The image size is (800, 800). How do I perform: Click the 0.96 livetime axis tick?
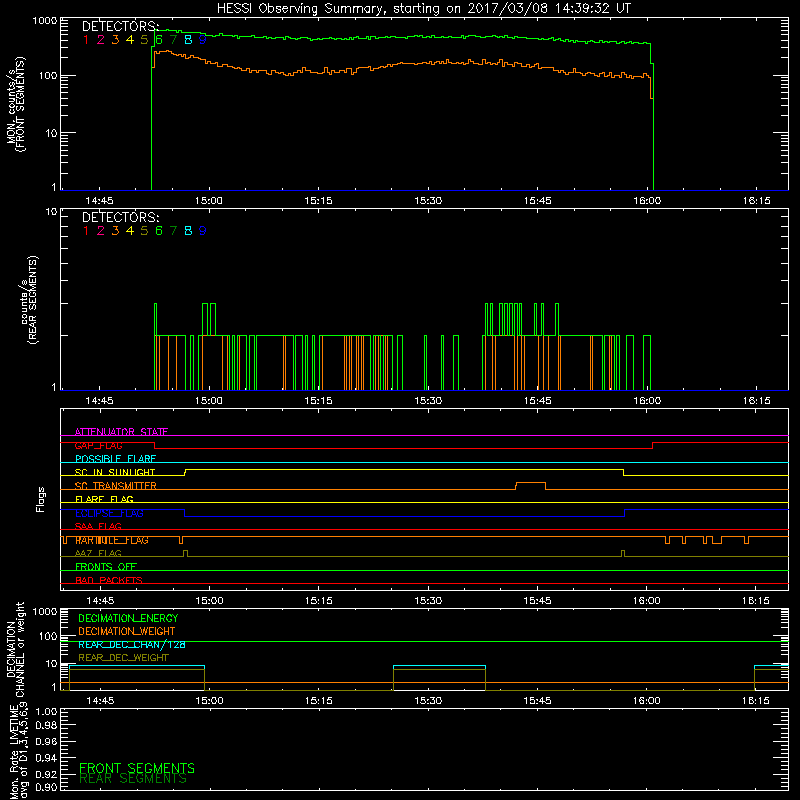46,741
